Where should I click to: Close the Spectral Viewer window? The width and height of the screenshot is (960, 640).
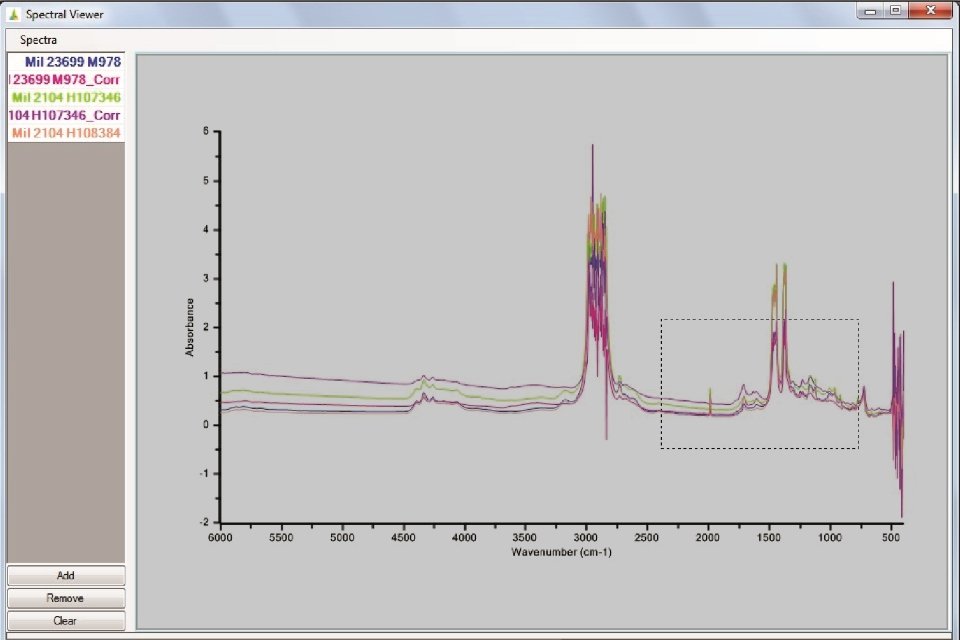click(930, 11)
